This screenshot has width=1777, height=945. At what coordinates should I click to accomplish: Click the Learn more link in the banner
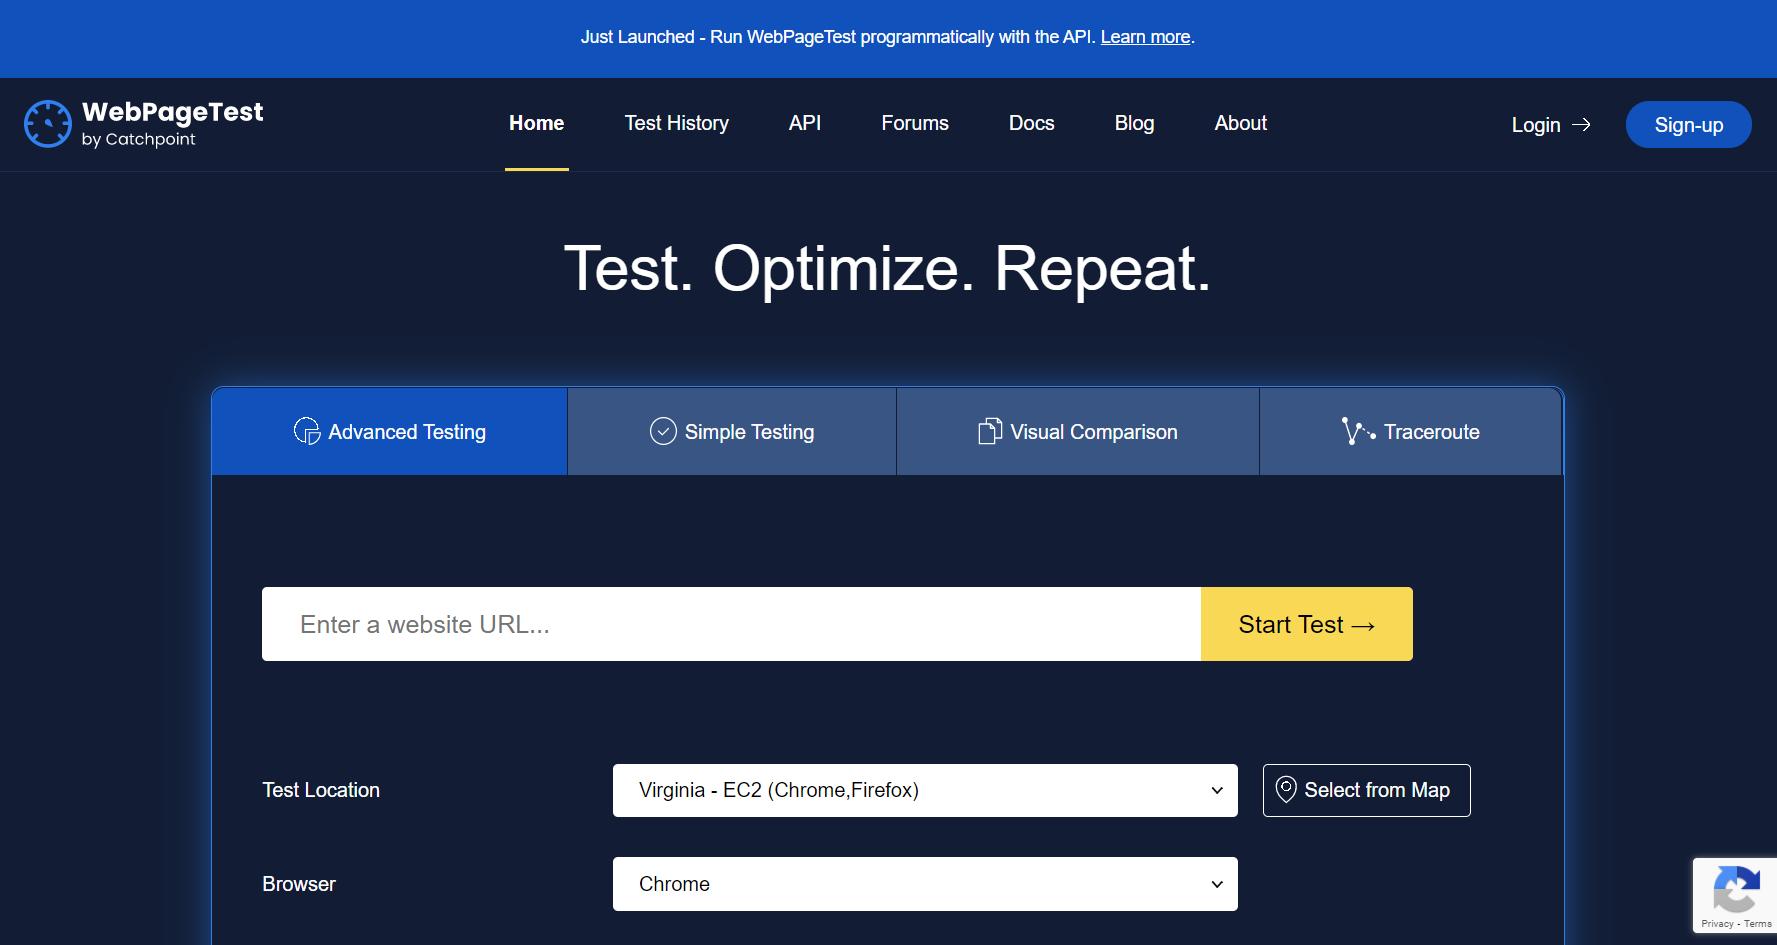pos(1145,36)
